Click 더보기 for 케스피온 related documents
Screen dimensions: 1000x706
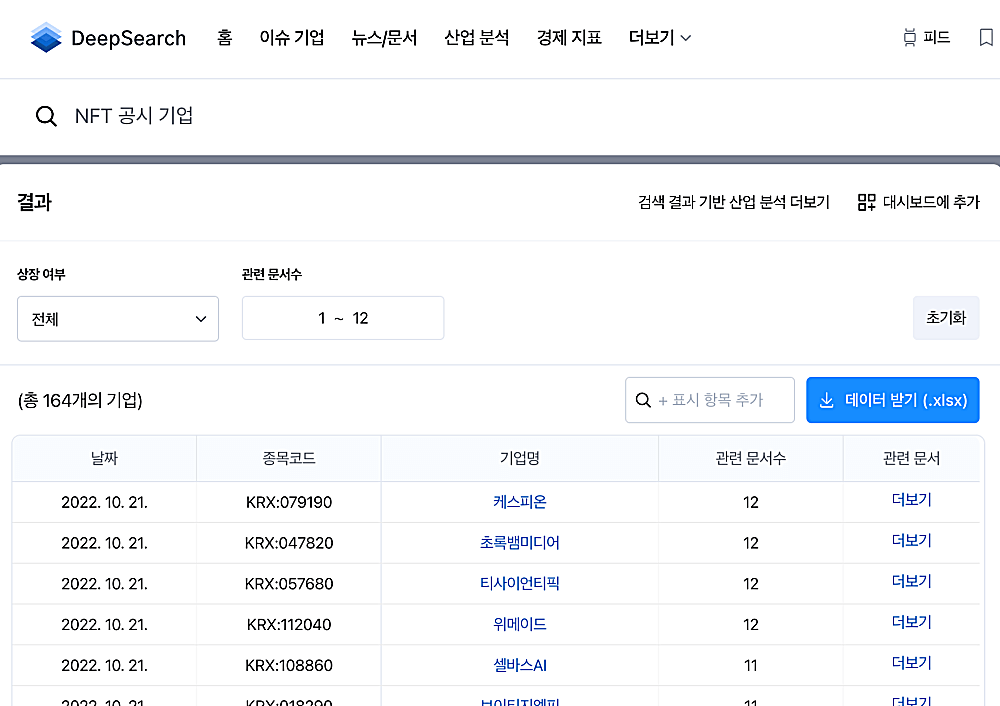coord(911,501)
